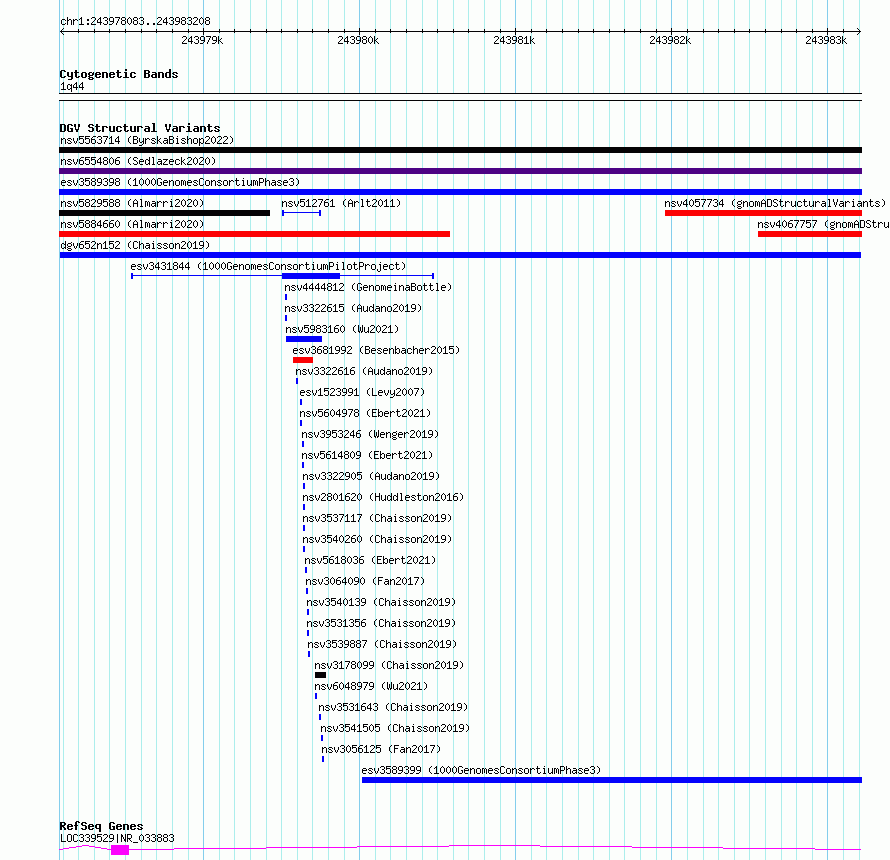Select the esv3589398 blue variant bar
This screenshot has height=860, width=890.
point(460,192)
